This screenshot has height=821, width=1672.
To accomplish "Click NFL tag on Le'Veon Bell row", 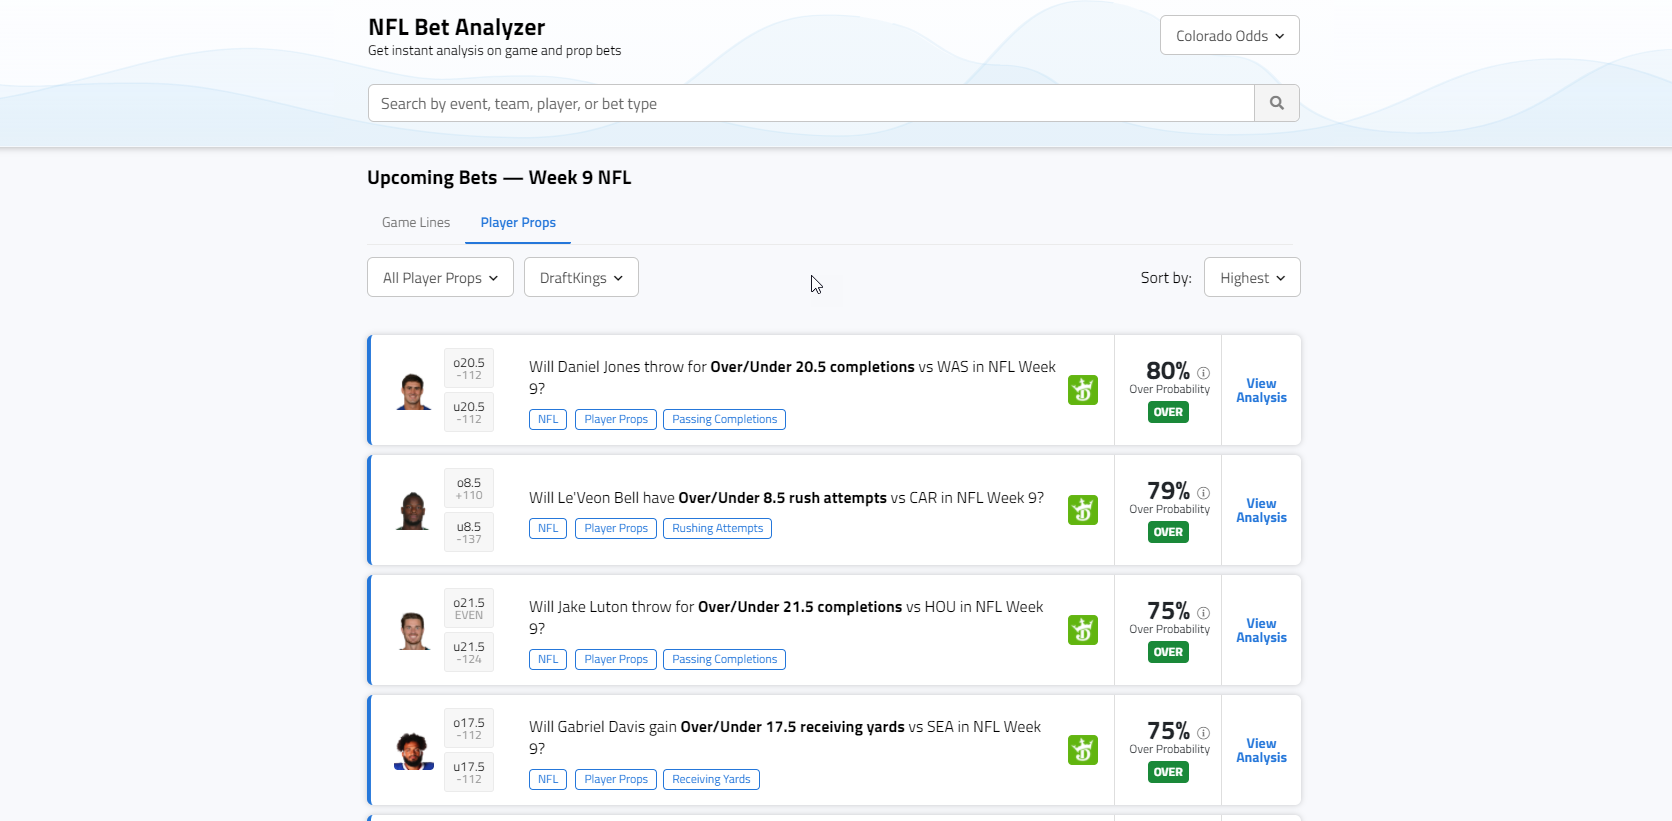I will click(x=548, y=529).
